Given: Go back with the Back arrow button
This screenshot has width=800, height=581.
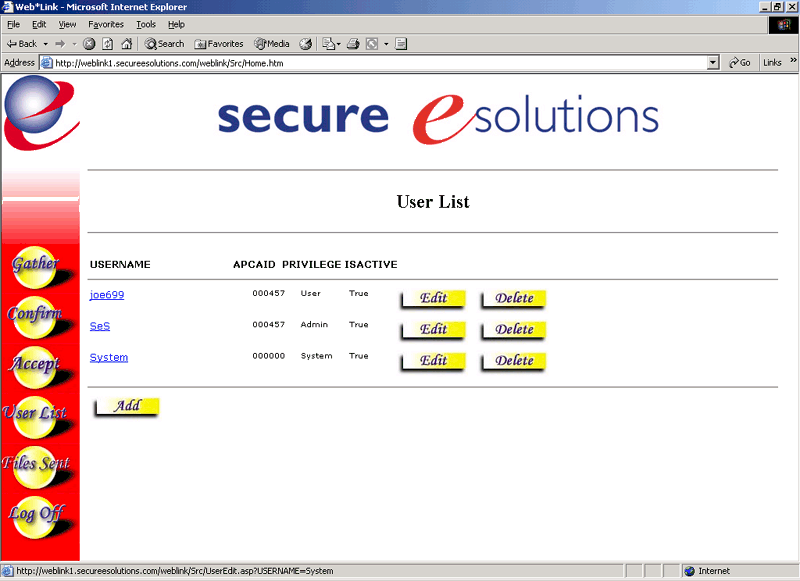Looking at the screenshot, I should coord(21,44).
